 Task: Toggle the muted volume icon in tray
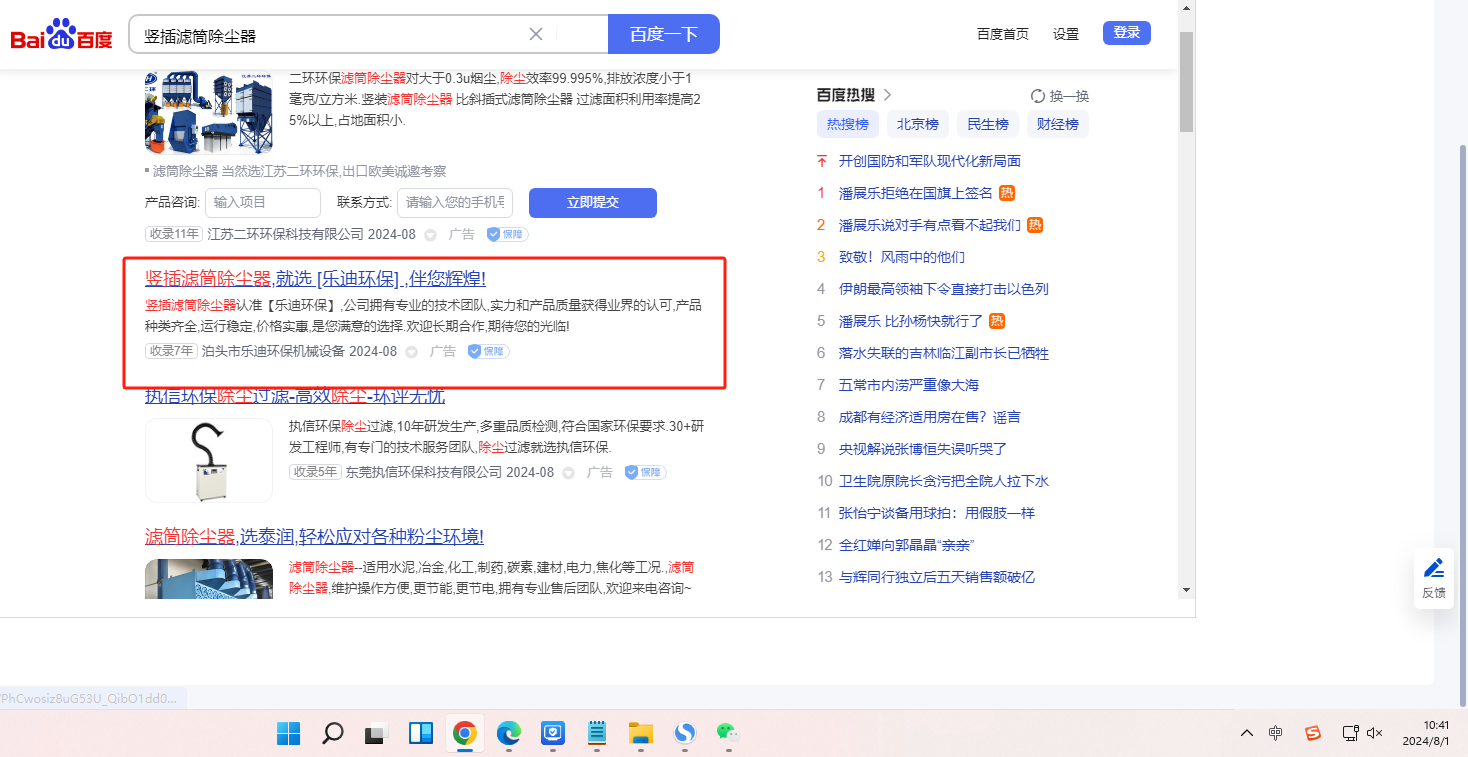(x=1375, y=733)
